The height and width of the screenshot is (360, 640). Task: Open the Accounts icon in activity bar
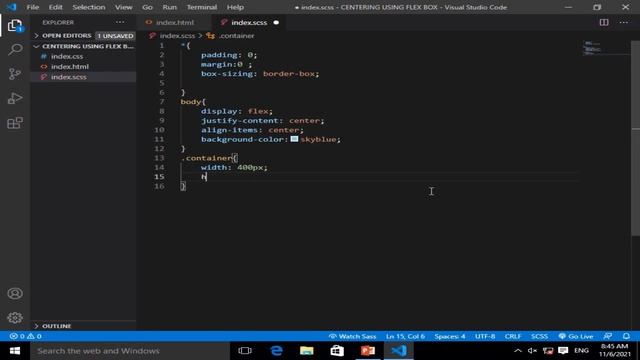coord(15,293)
